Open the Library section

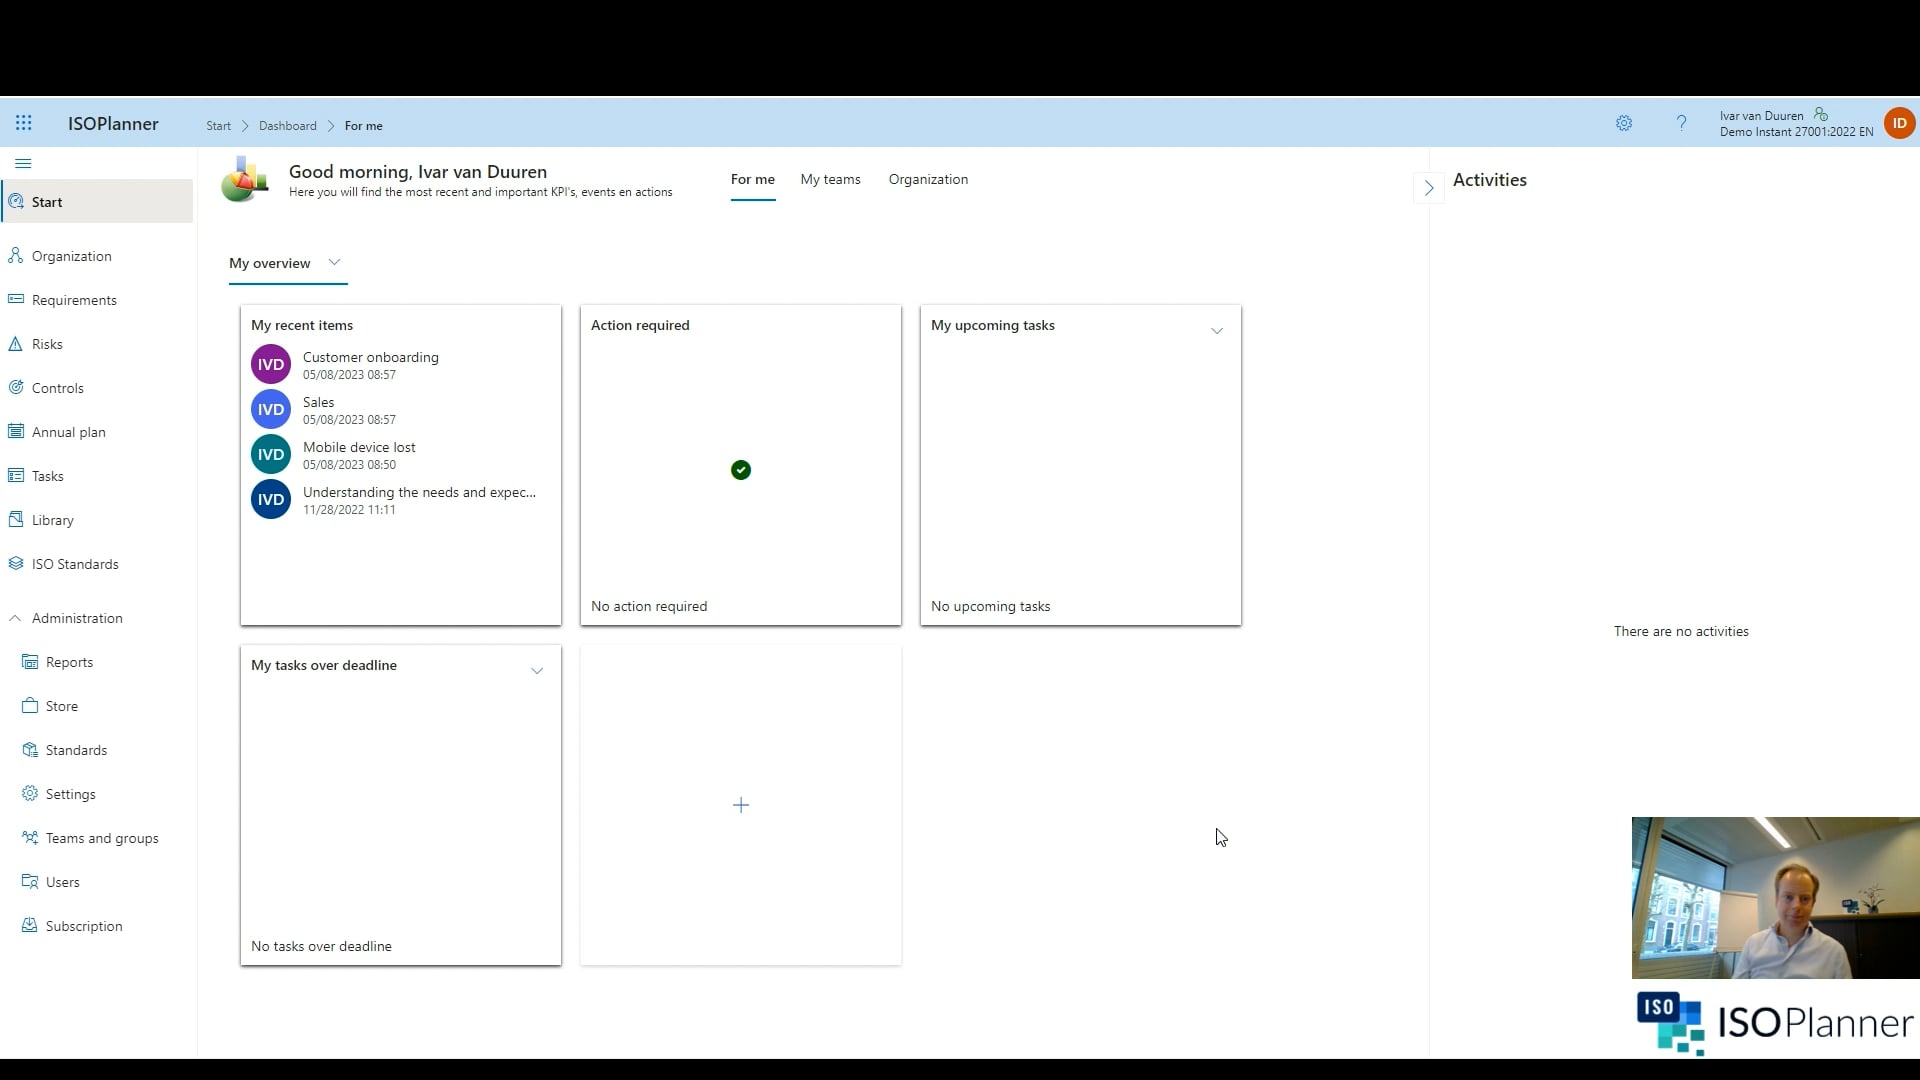pyautogui.click(x=53, y=519)
